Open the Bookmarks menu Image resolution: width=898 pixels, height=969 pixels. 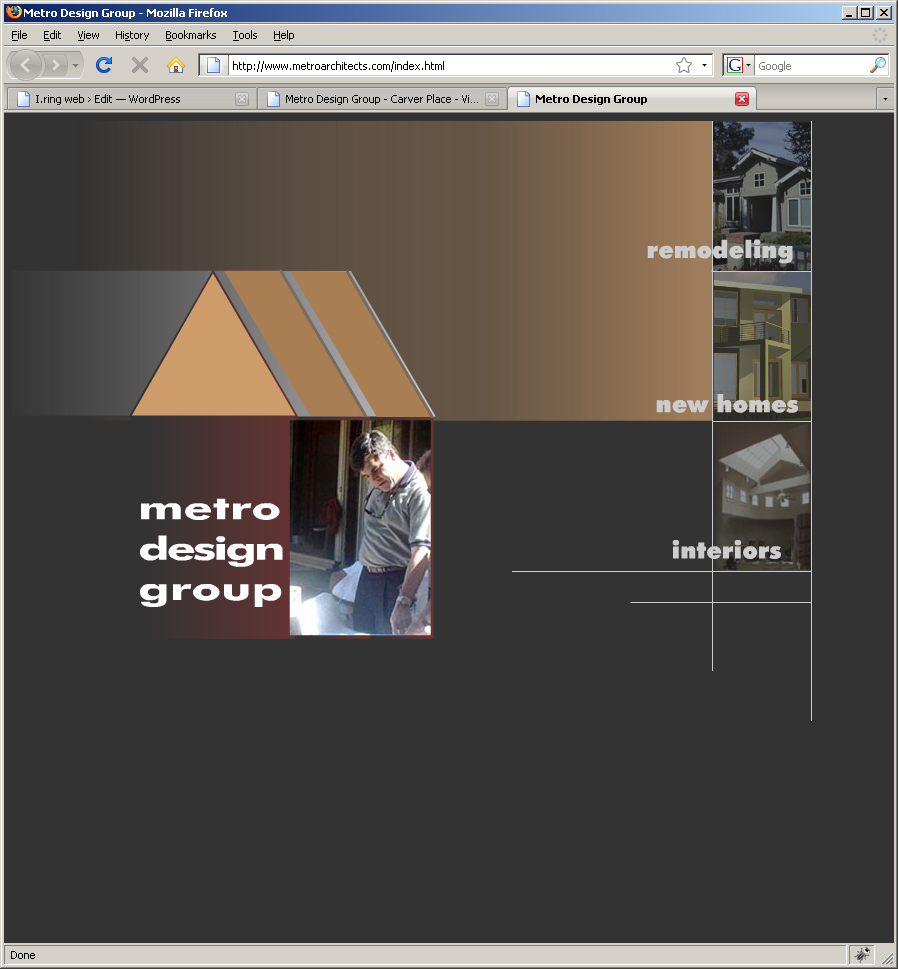coord(190,35)
